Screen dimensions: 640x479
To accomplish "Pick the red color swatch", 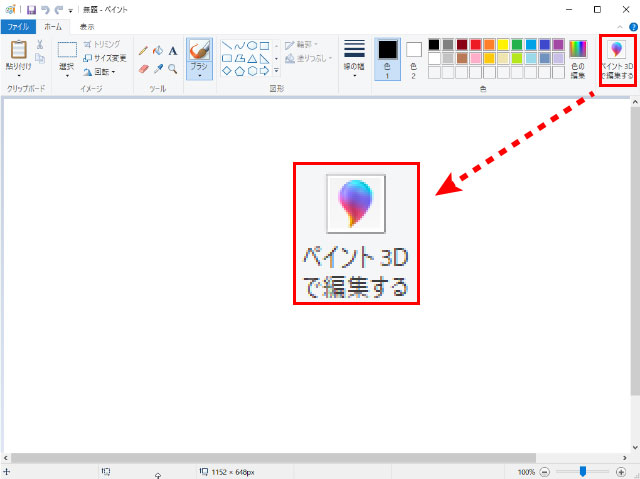I will click(x=476, y=44).
